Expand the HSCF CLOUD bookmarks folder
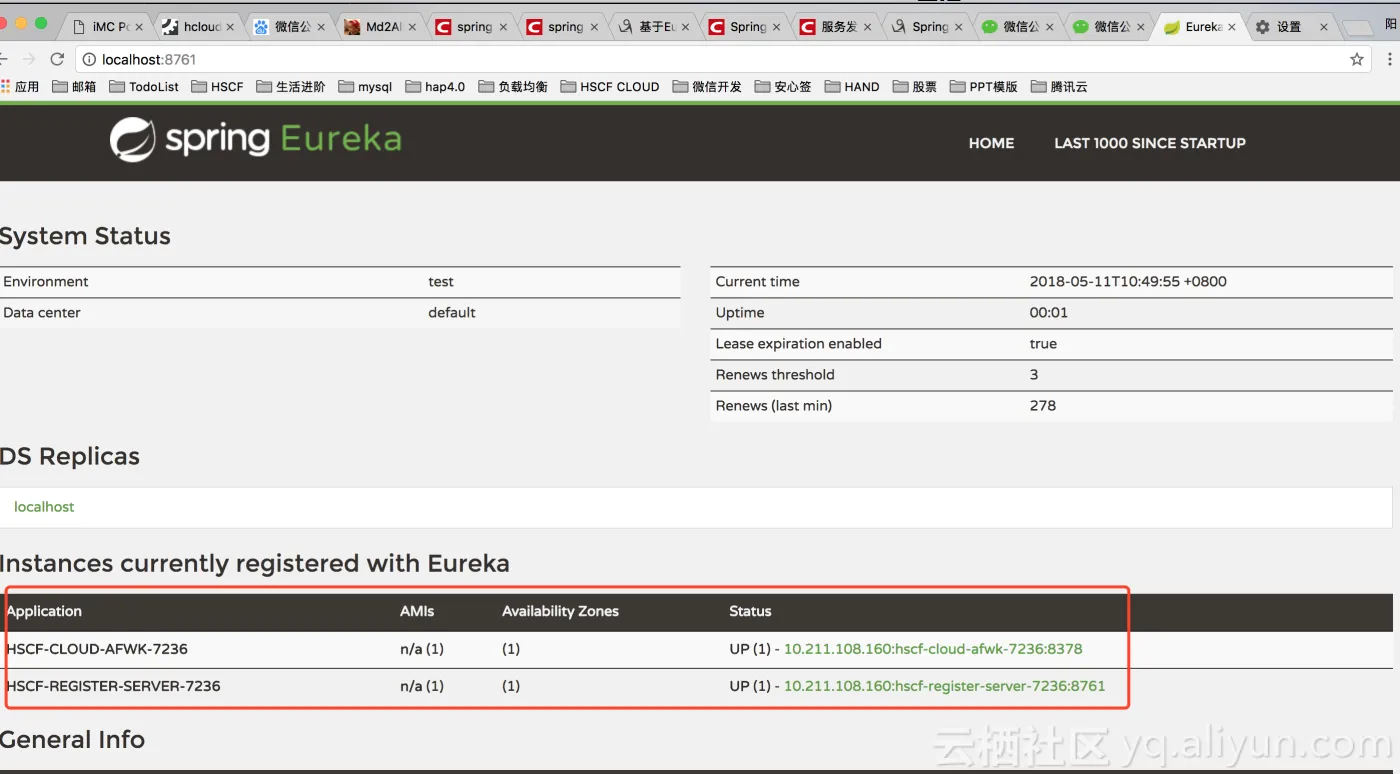 pyautogui.click(x=609, y=87)
